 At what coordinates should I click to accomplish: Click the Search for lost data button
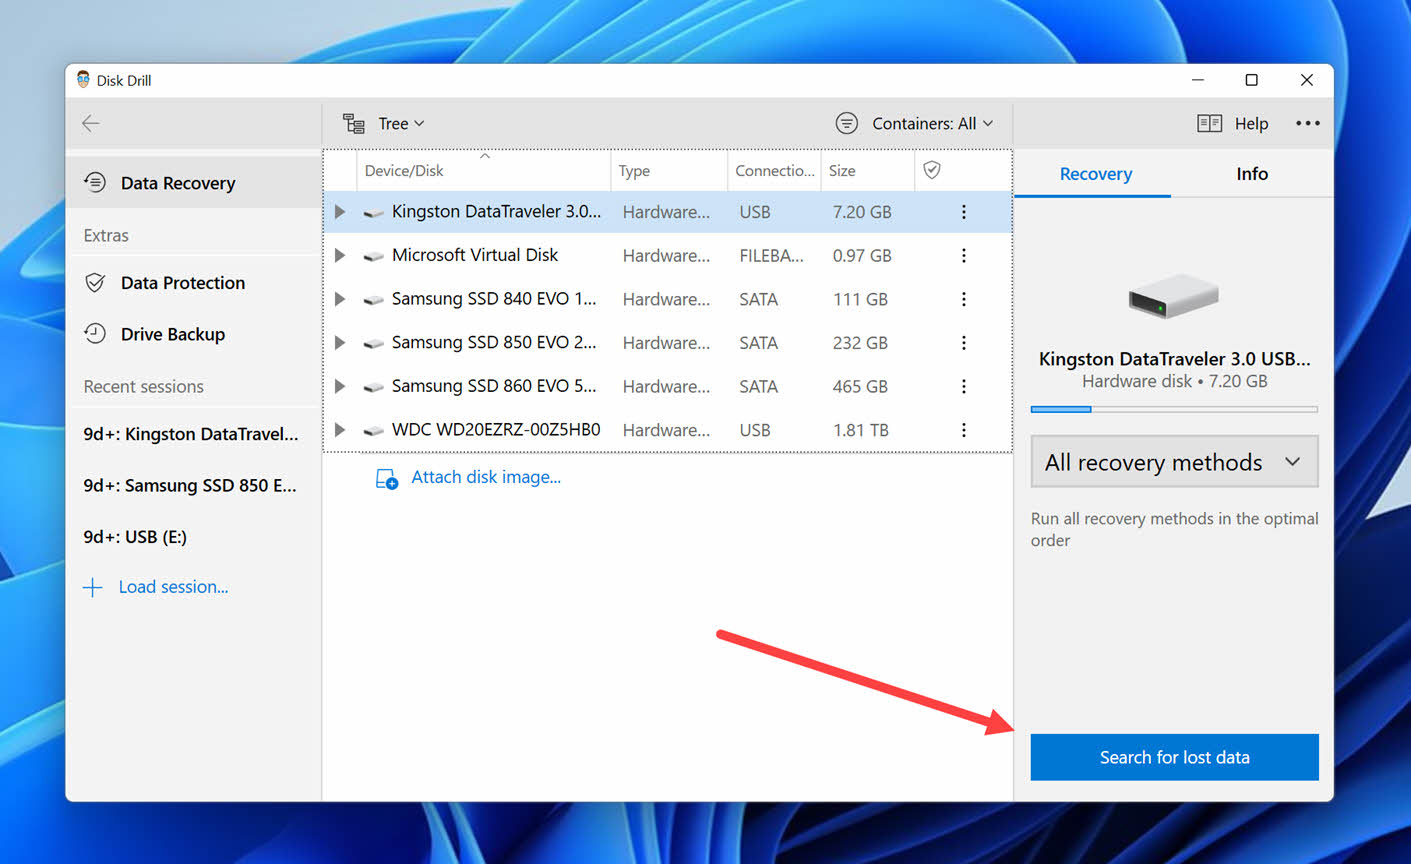pos(1174,757)
